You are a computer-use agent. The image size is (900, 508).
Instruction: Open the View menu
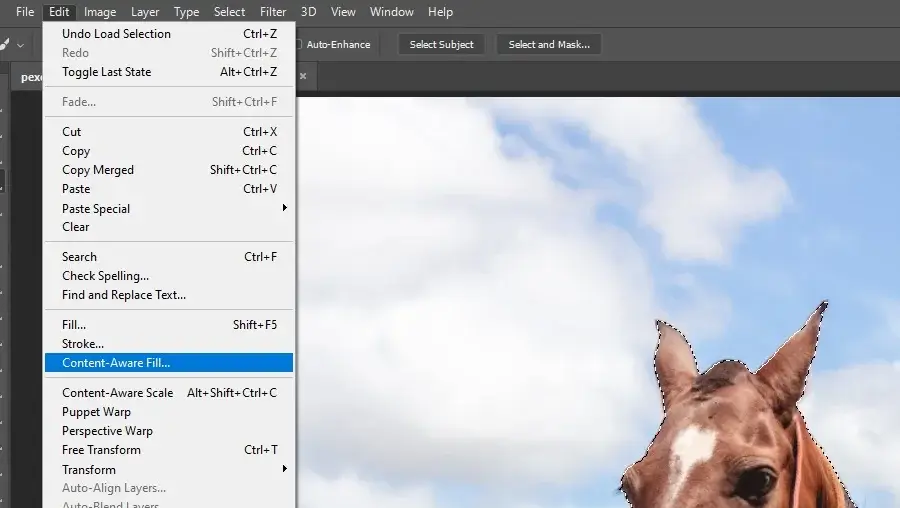click(x=343, y=11)
